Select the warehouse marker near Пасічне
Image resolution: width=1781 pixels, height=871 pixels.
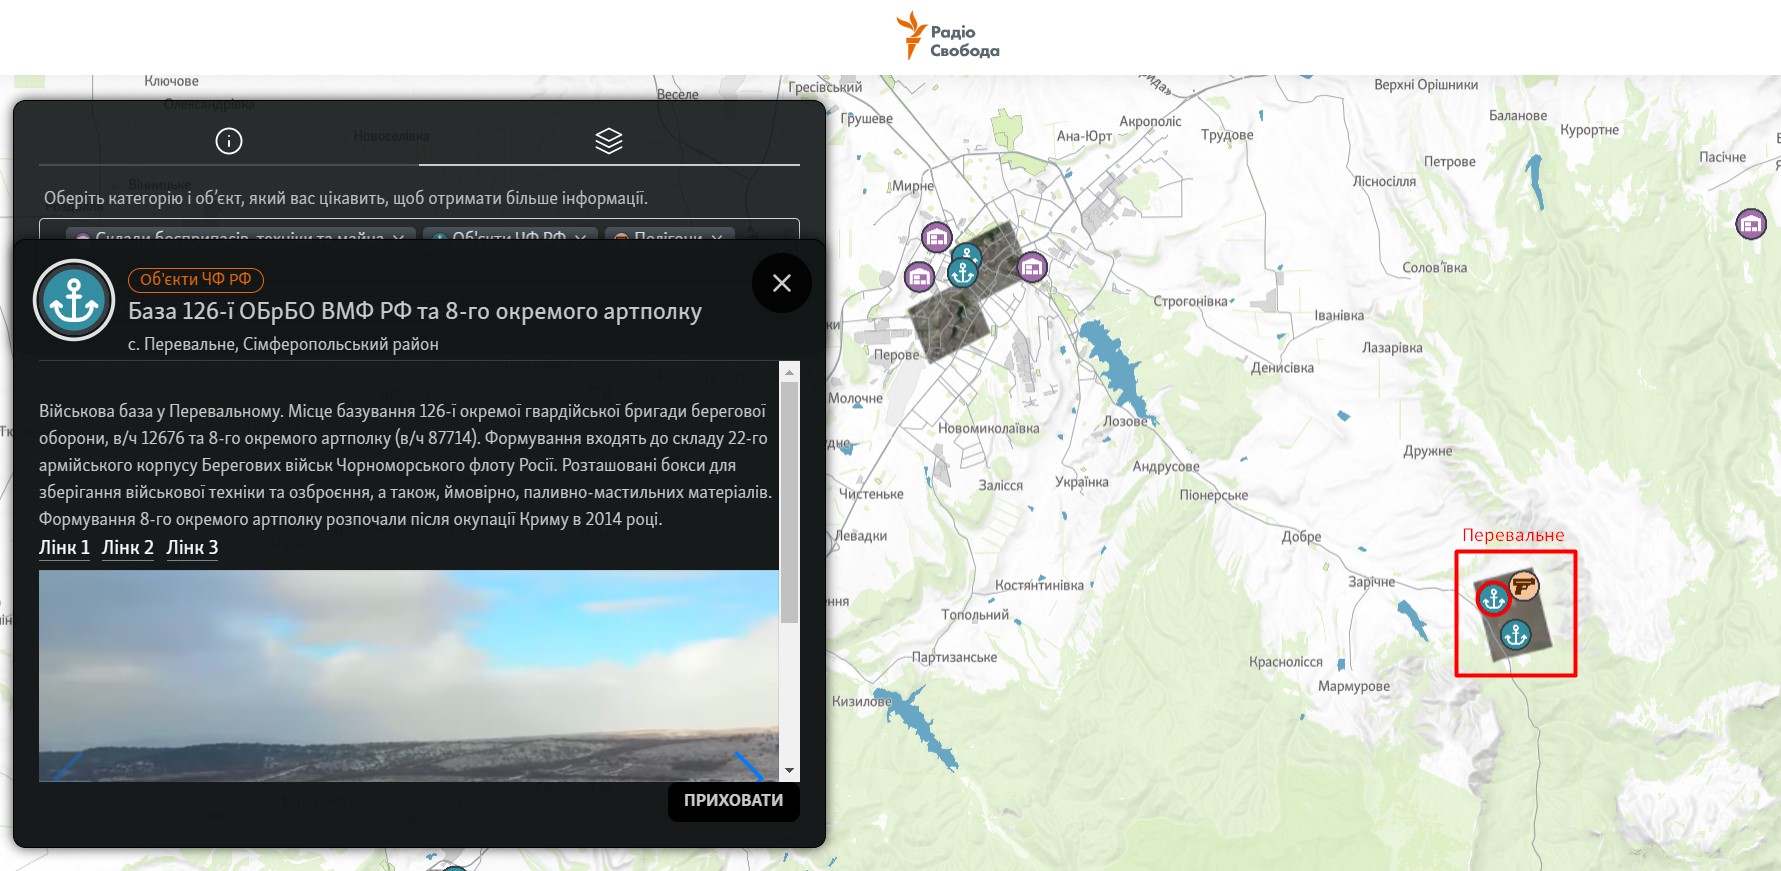pos(1751,224)
